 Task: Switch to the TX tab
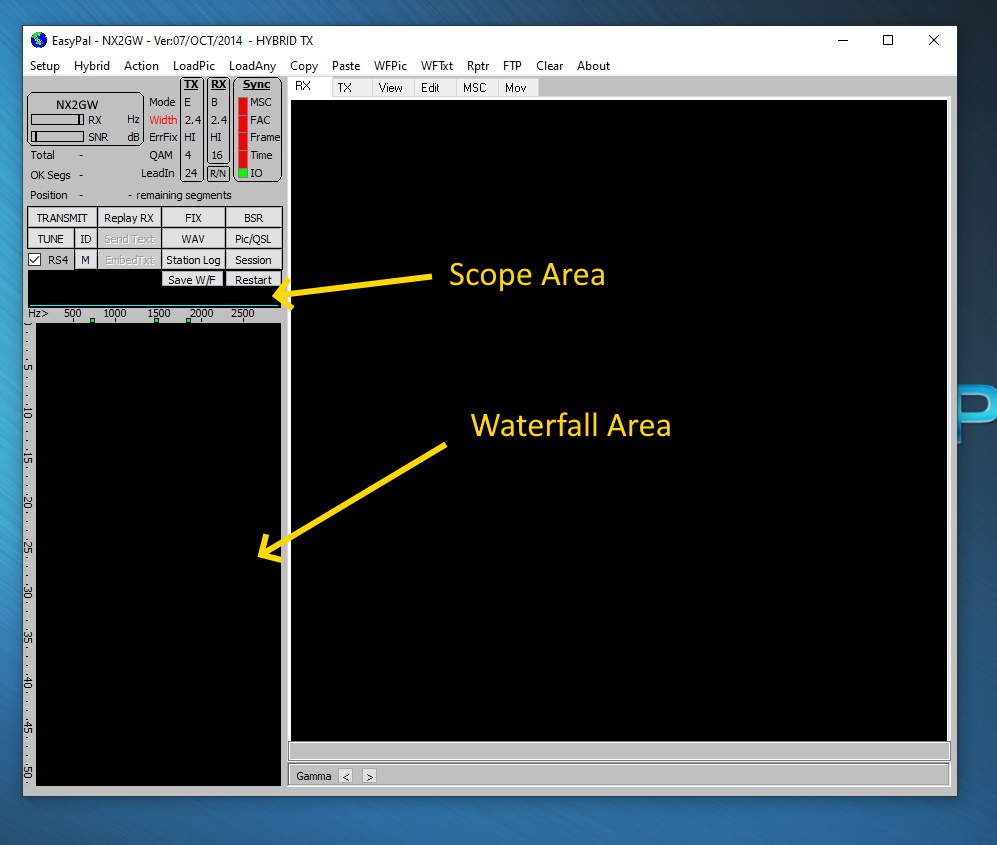click(345, 88)
